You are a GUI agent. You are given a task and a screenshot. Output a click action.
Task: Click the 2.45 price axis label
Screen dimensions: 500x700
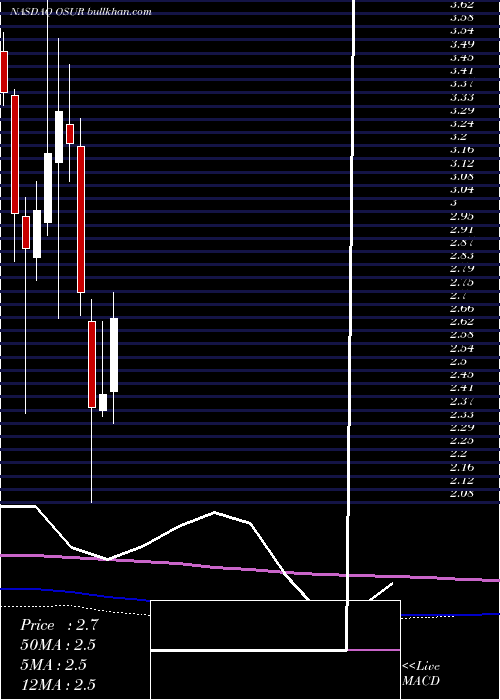(462, 375)
